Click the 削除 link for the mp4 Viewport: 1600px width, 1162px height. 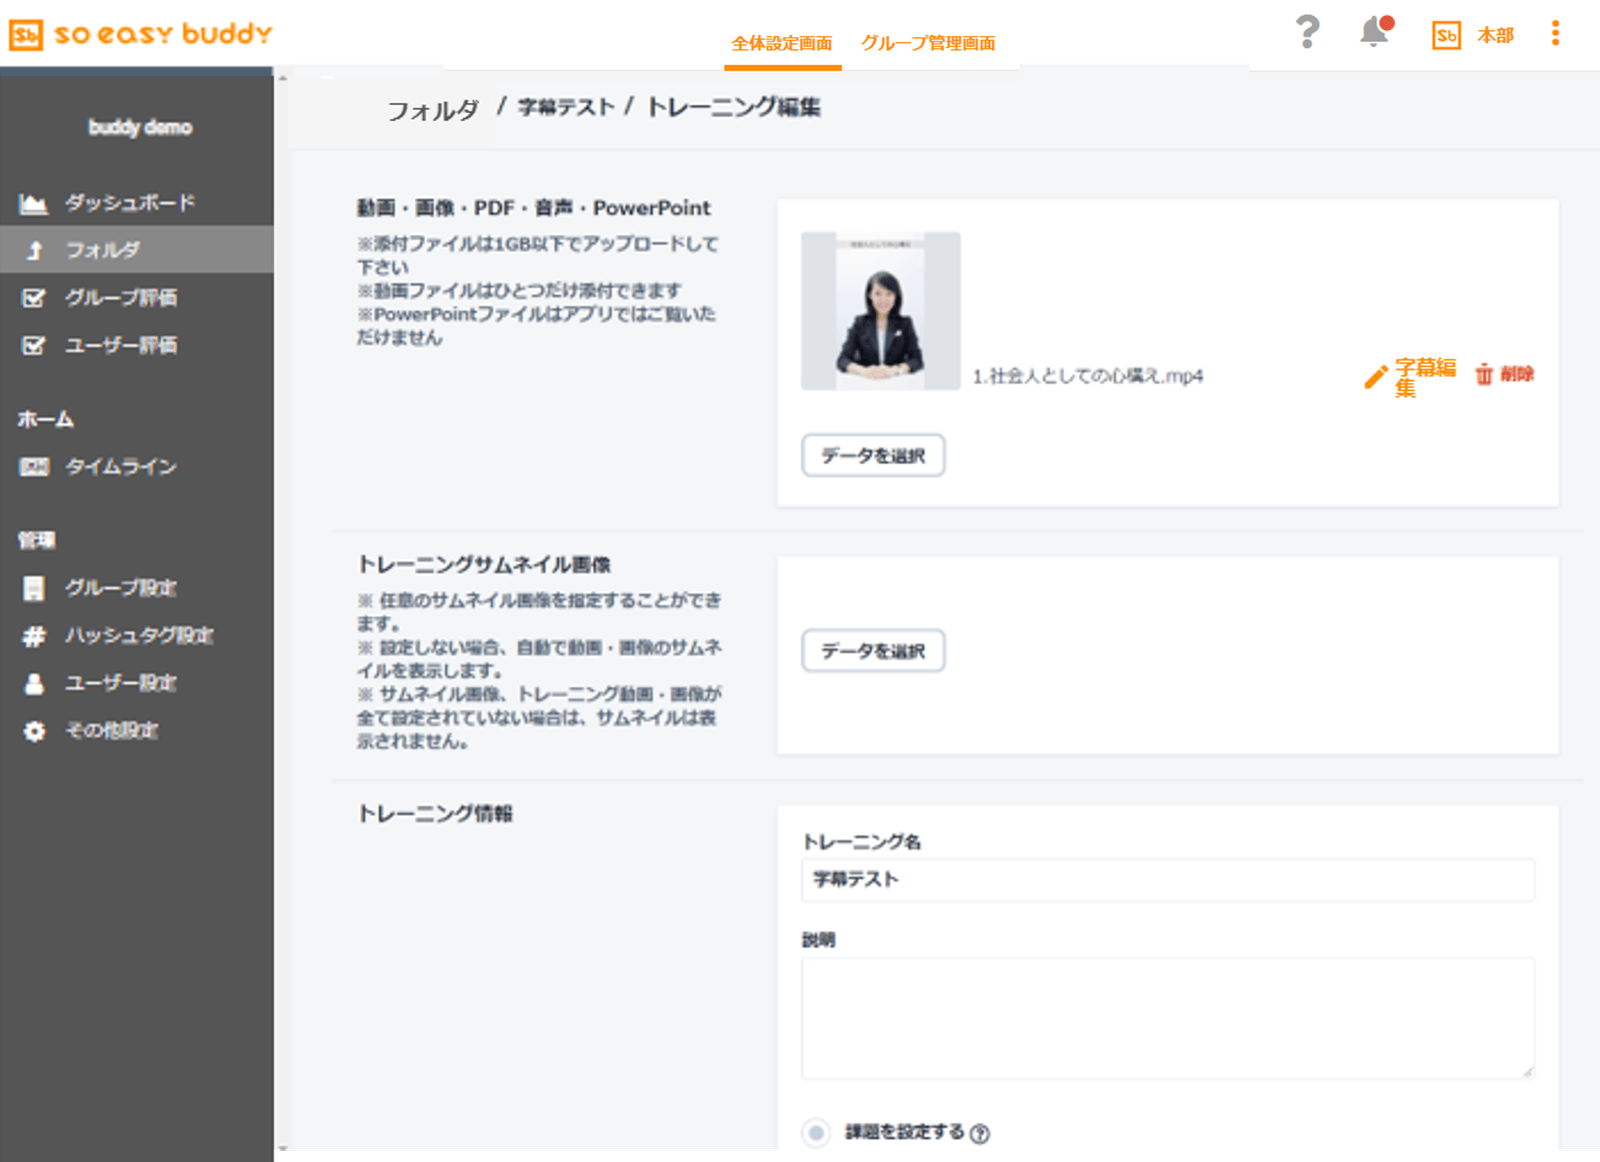[1516, 374]
